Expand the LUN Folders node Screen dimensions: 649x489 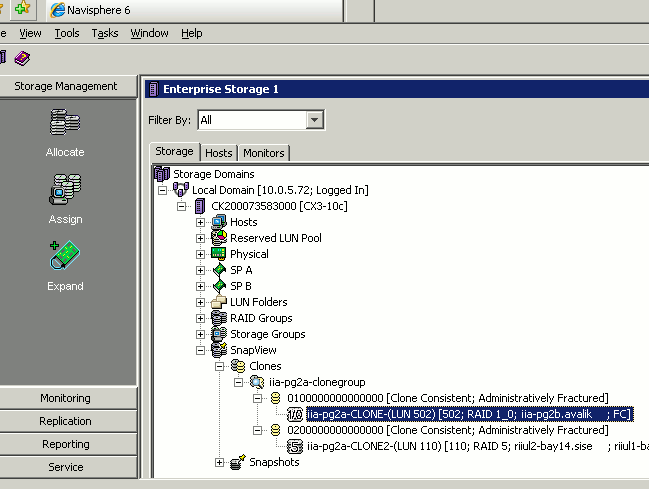click(200, 302)
